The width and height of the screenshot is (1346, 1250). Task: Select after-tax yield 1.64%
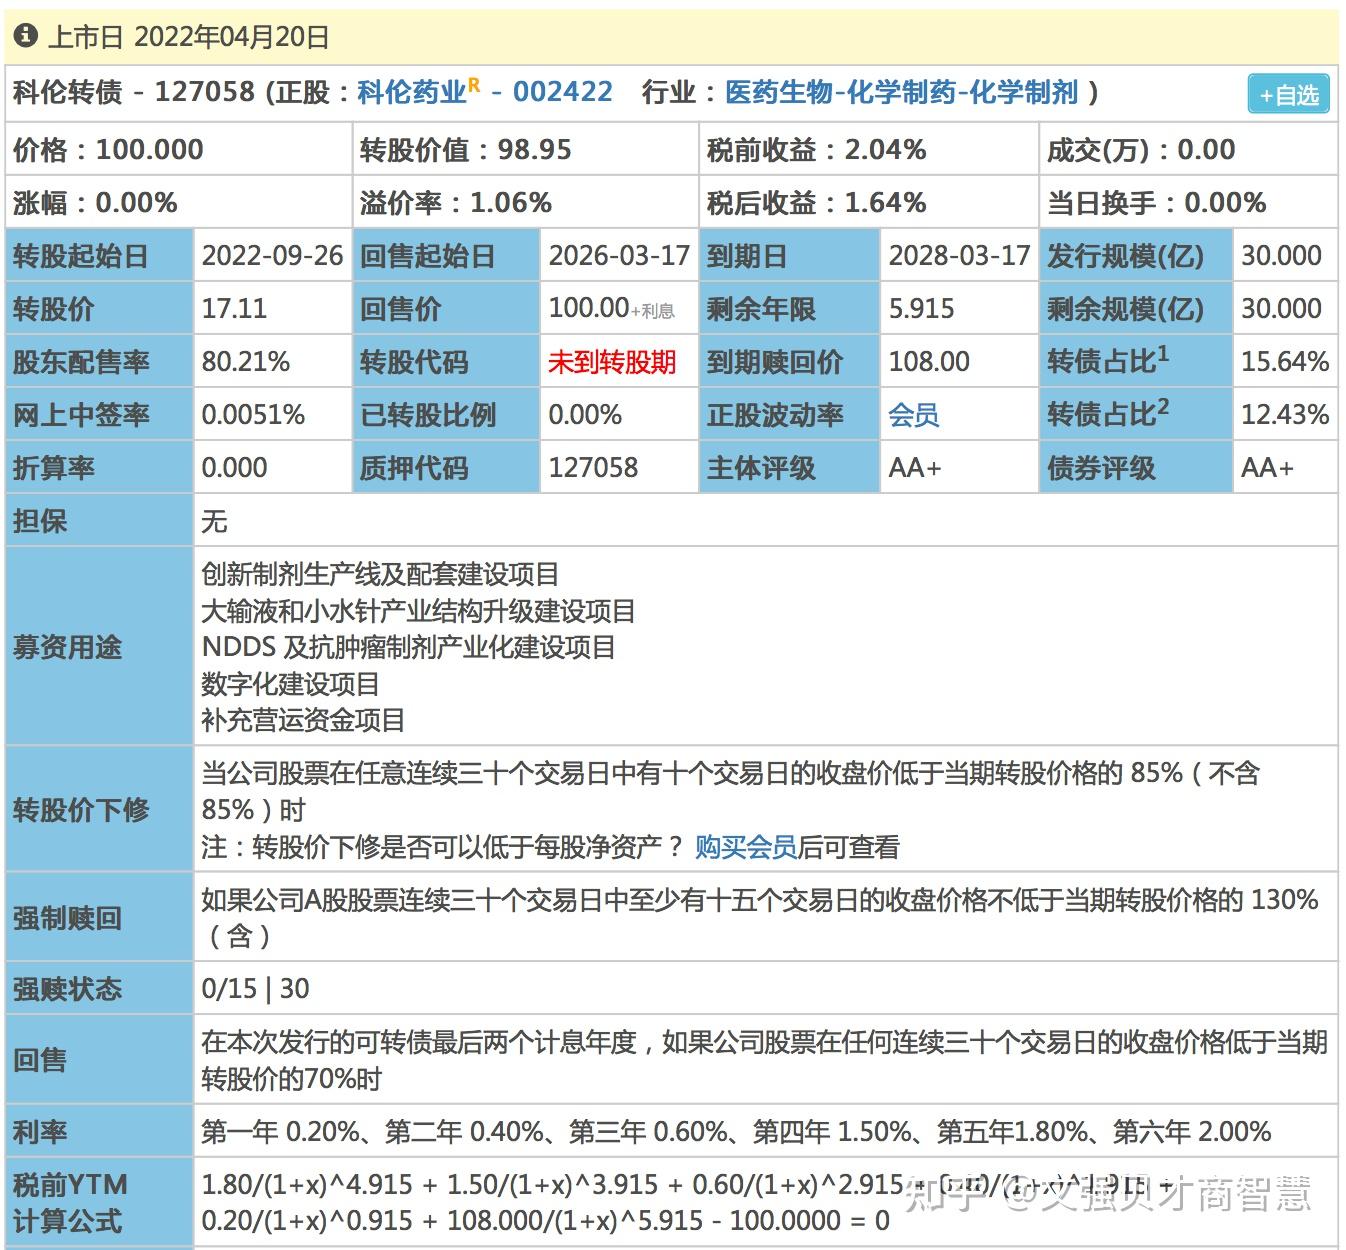click(885, 203)
